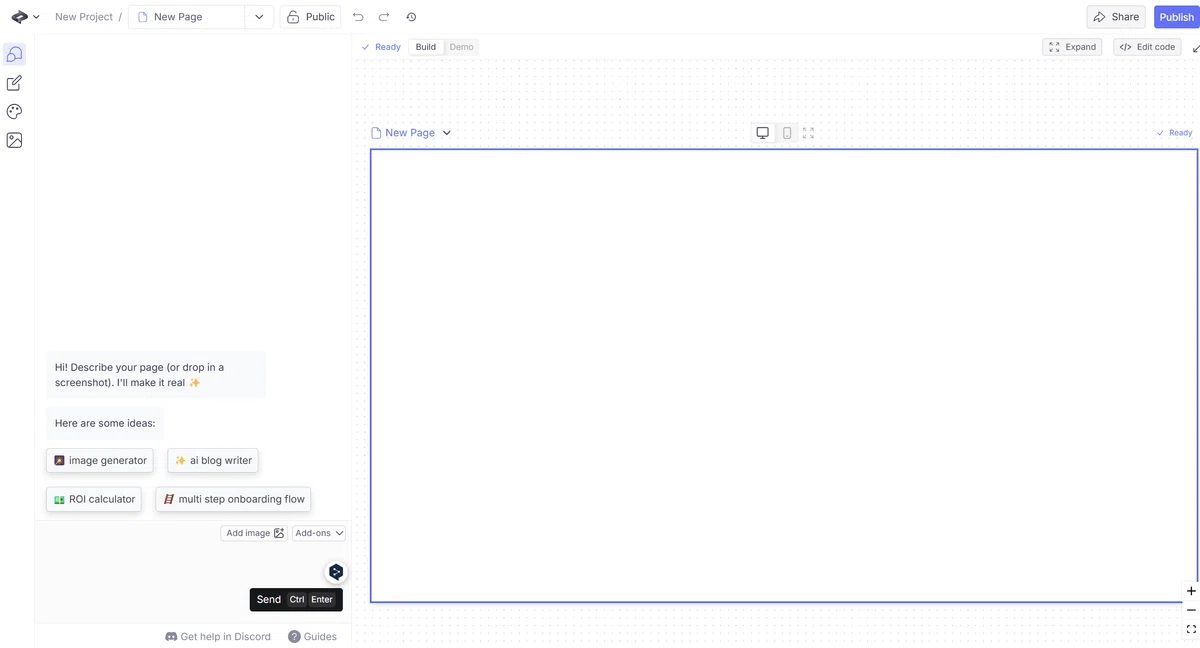Open the images panel in sidebar
Viewport: 1200px width, 648px height.
point(14,140)
